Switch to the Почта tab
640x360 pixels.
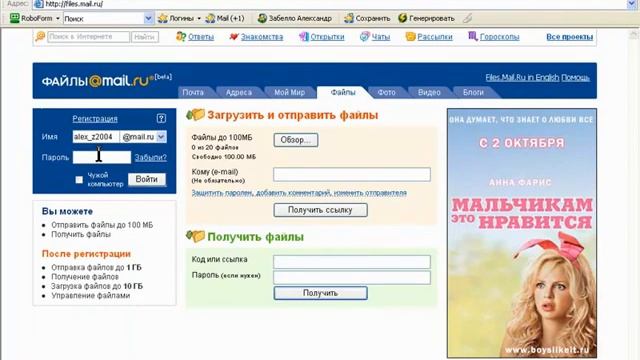193,93
